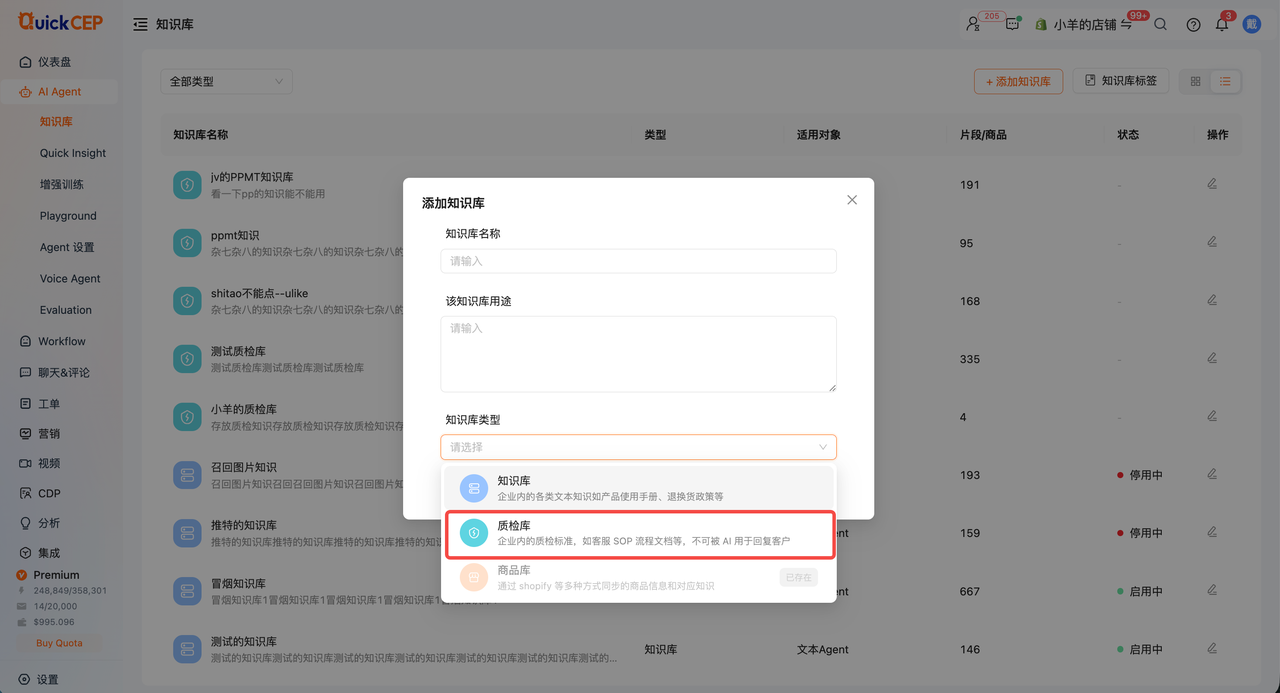Click the 248,849/358,301 quota value
1280x693 pixels.
pyautogui.click(x=70, y=591)
